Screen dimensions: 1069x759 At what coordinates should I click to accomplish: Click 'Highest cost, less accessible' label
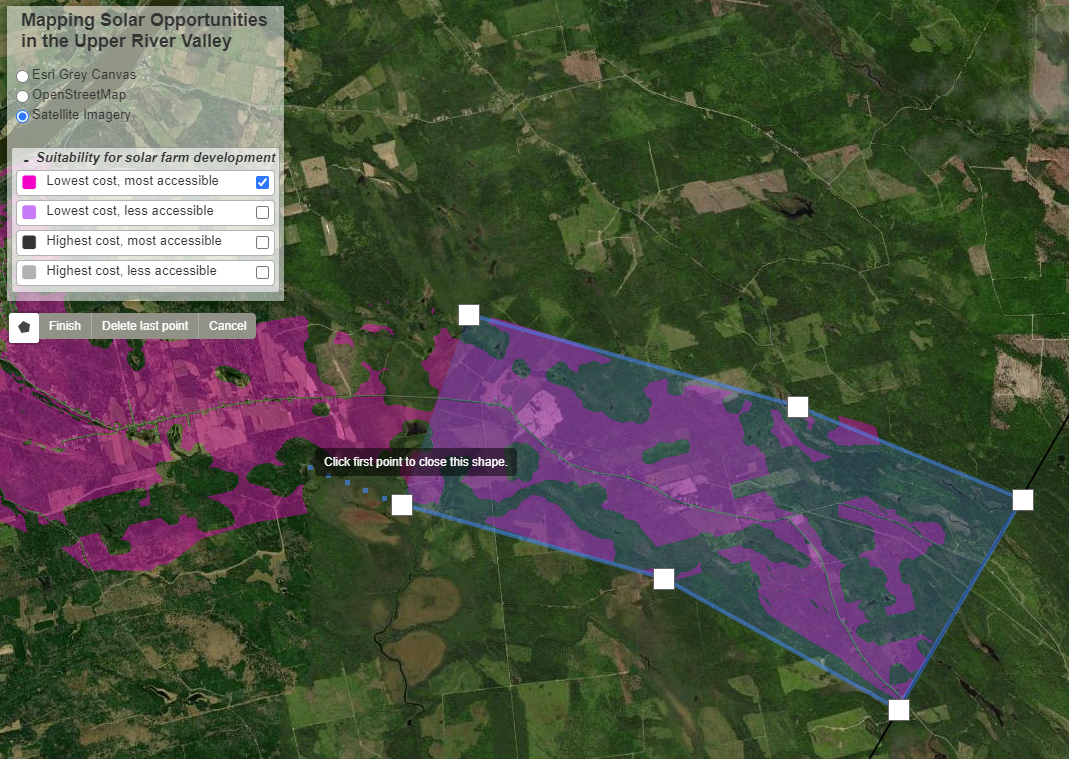132,271
